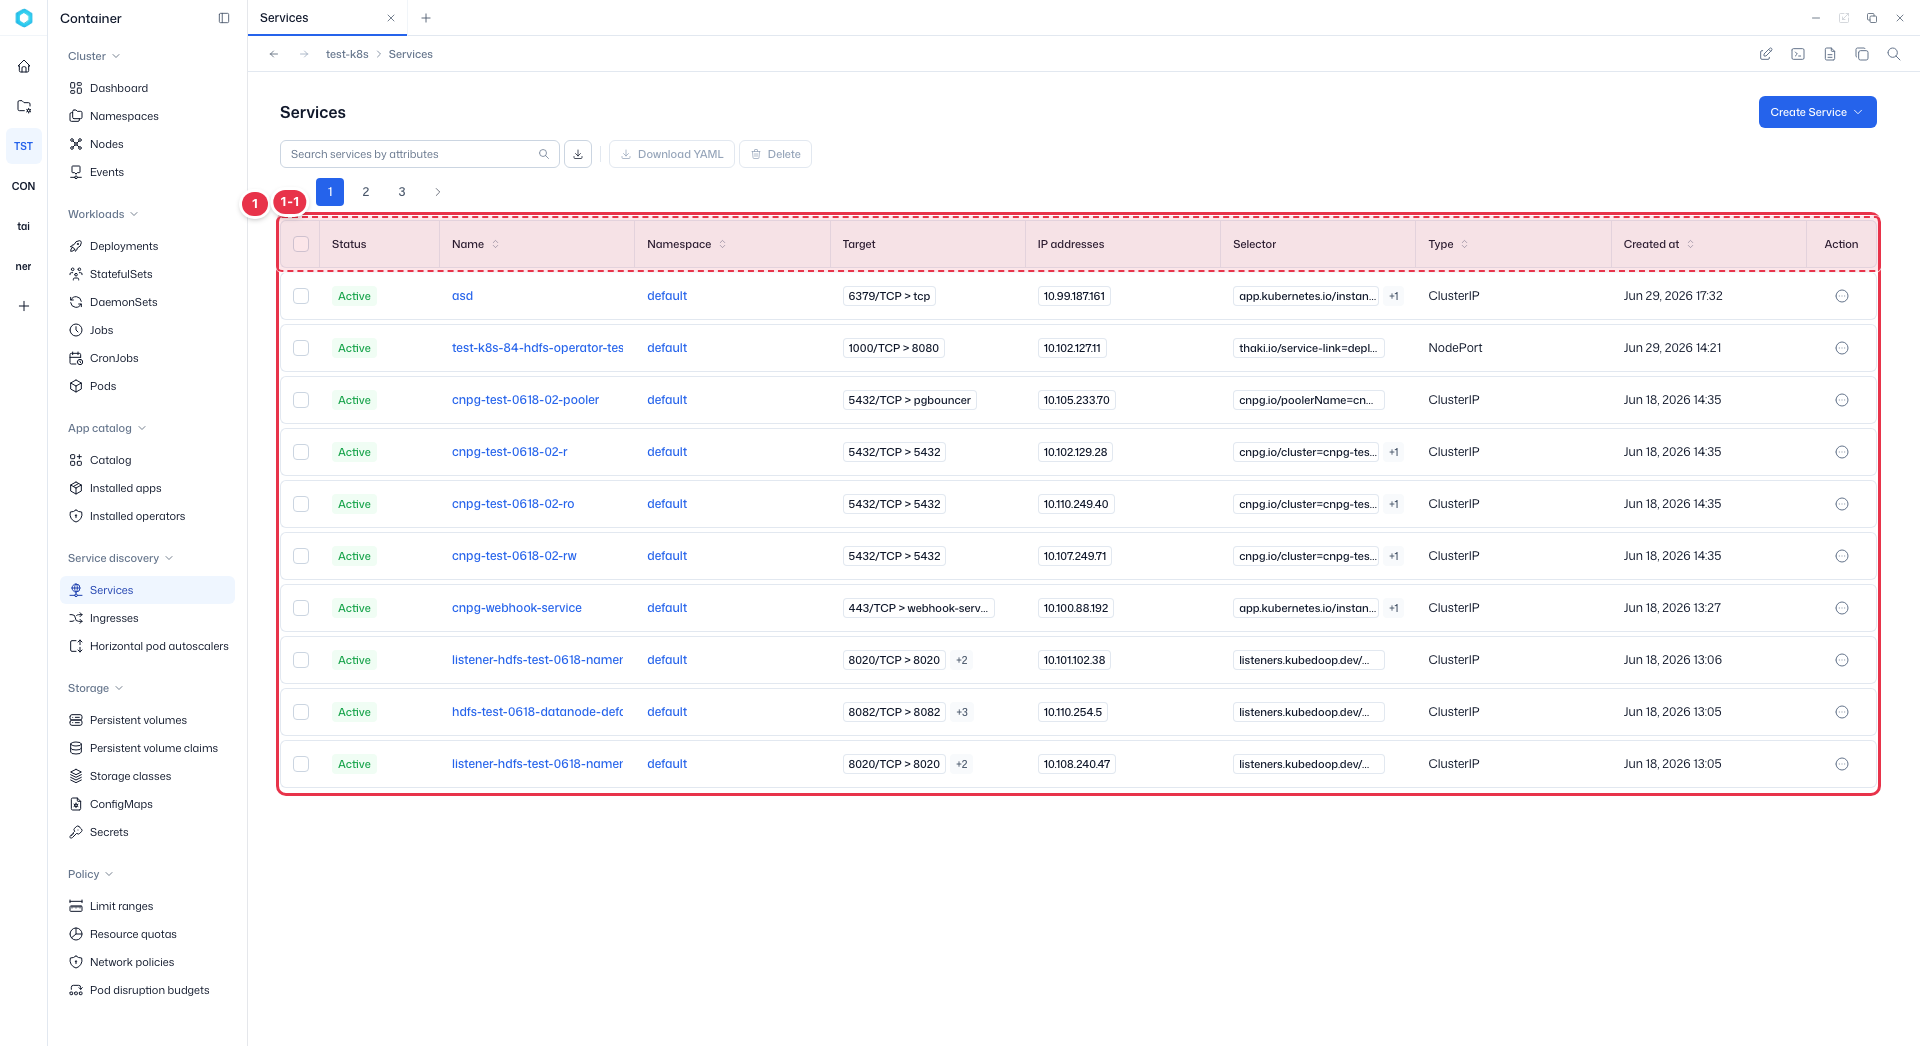This screenshot has width=1920, height=1046.
Task: Select checkbox for cnpg-test-0618-02-pooler row
Action: point(301,400)
